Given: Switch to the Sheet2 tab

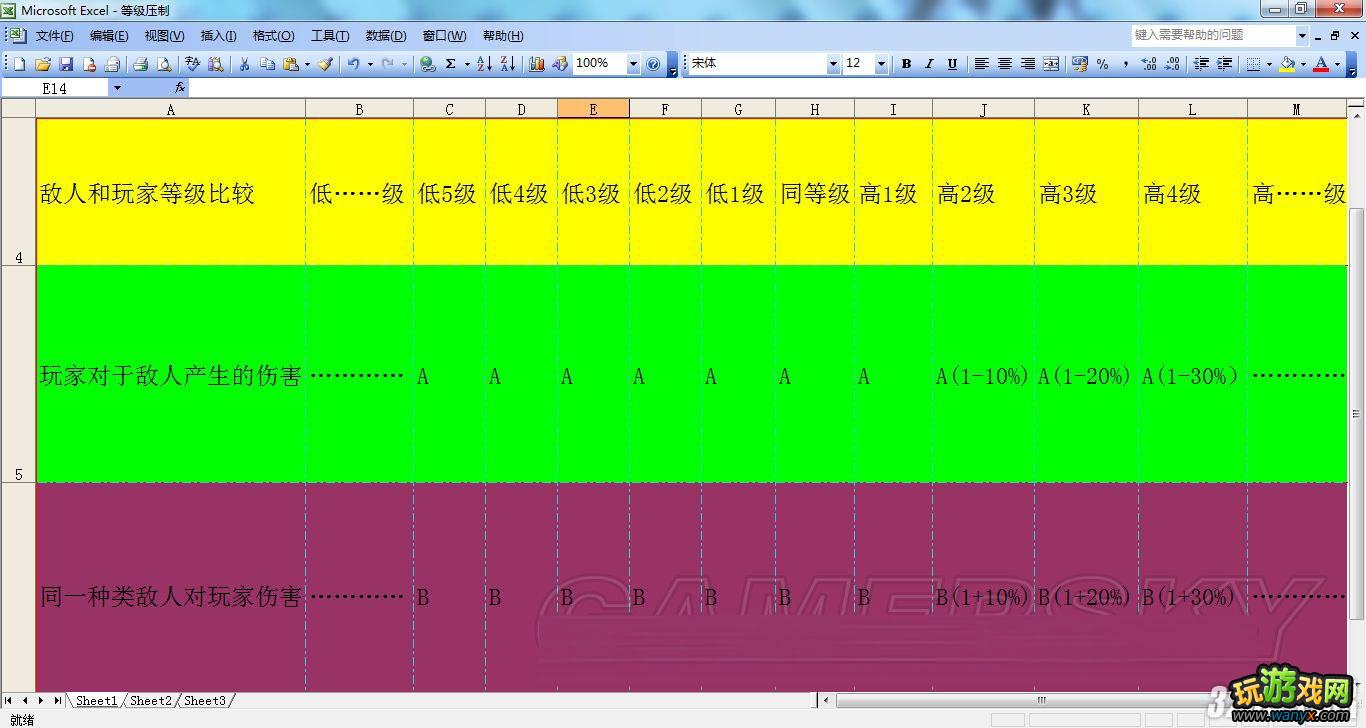Looking at the screenshot, I should pyautogui.click(x=151, y=701).
